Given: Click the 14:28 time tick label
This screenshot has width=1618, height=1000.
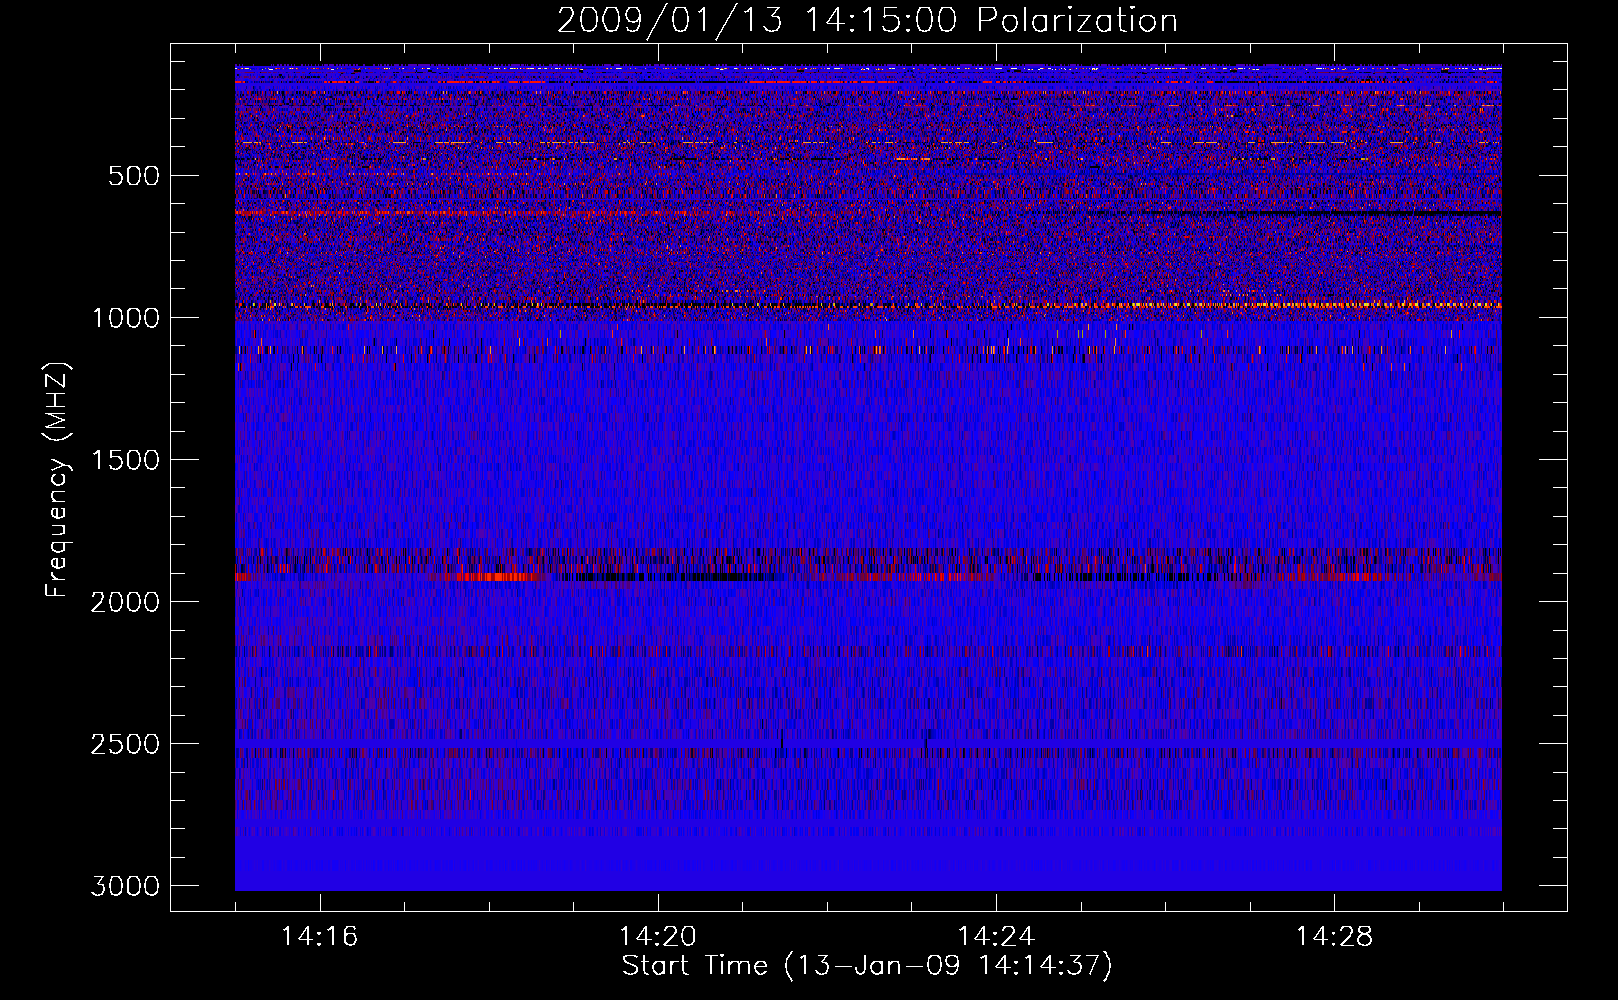Looking at the screenshot, I should click(1334, 937).
